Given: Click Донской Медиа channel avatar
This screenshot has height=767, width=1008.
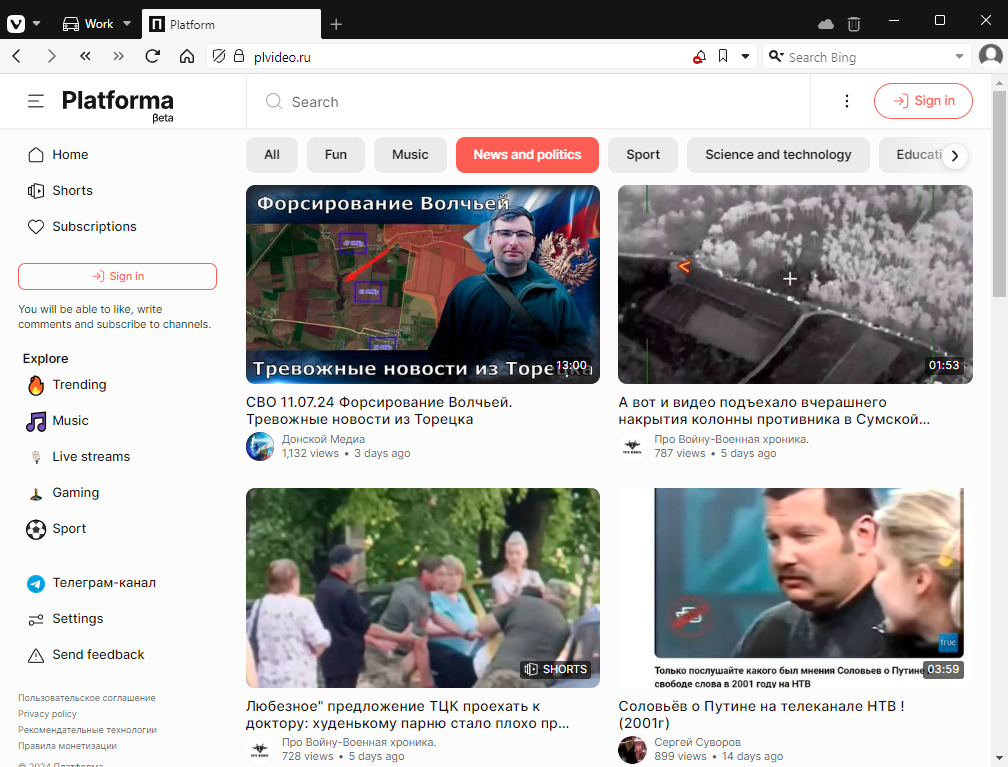Looking at the screenshot, I should 260,446.
